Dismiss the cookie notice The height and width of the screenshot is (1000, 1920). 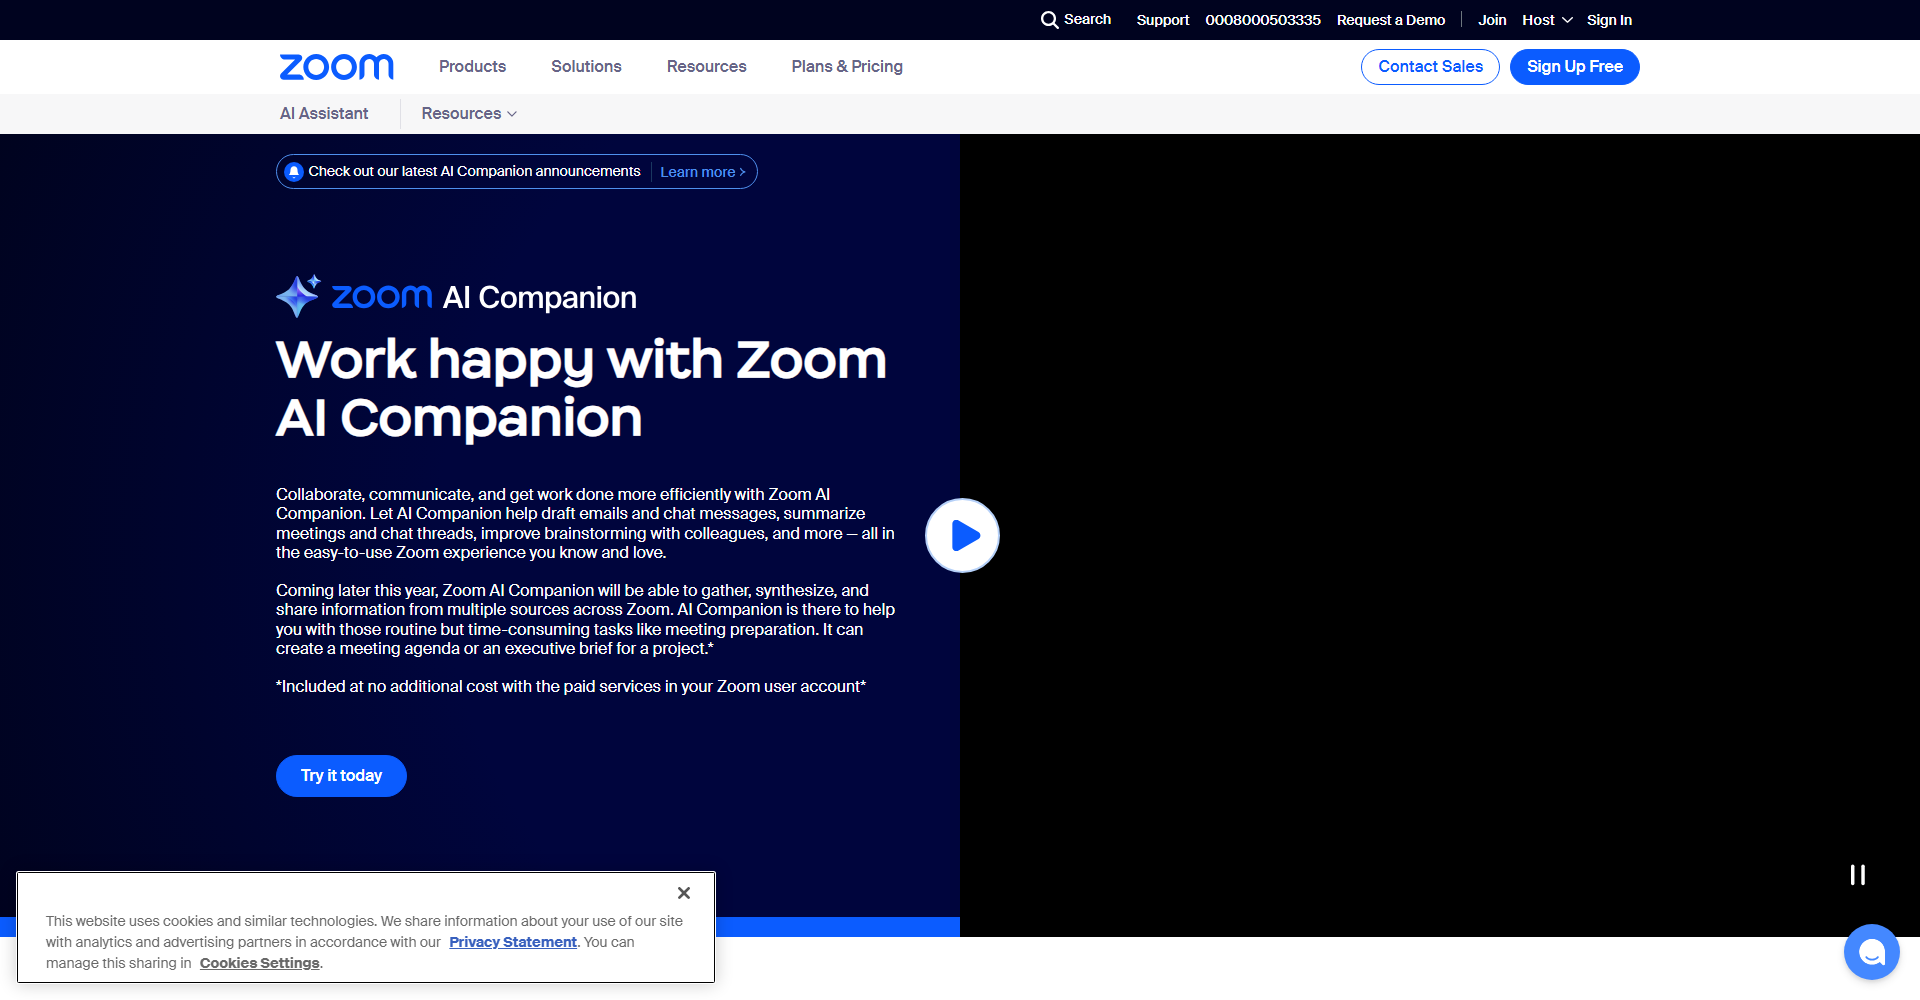[x=684, y=892]
